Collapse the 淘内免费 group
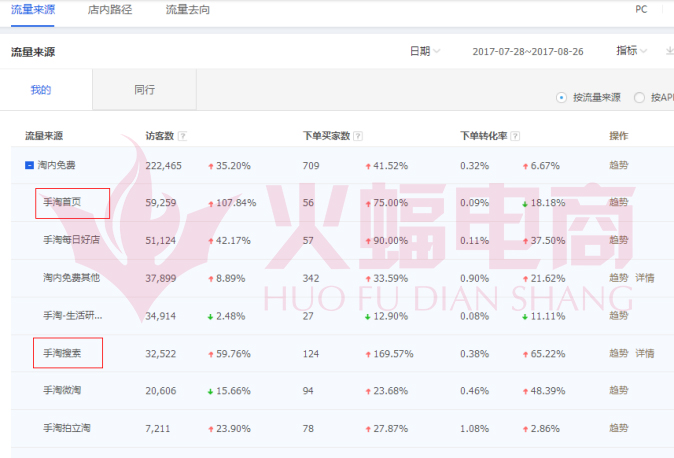 tap(29, 165)
